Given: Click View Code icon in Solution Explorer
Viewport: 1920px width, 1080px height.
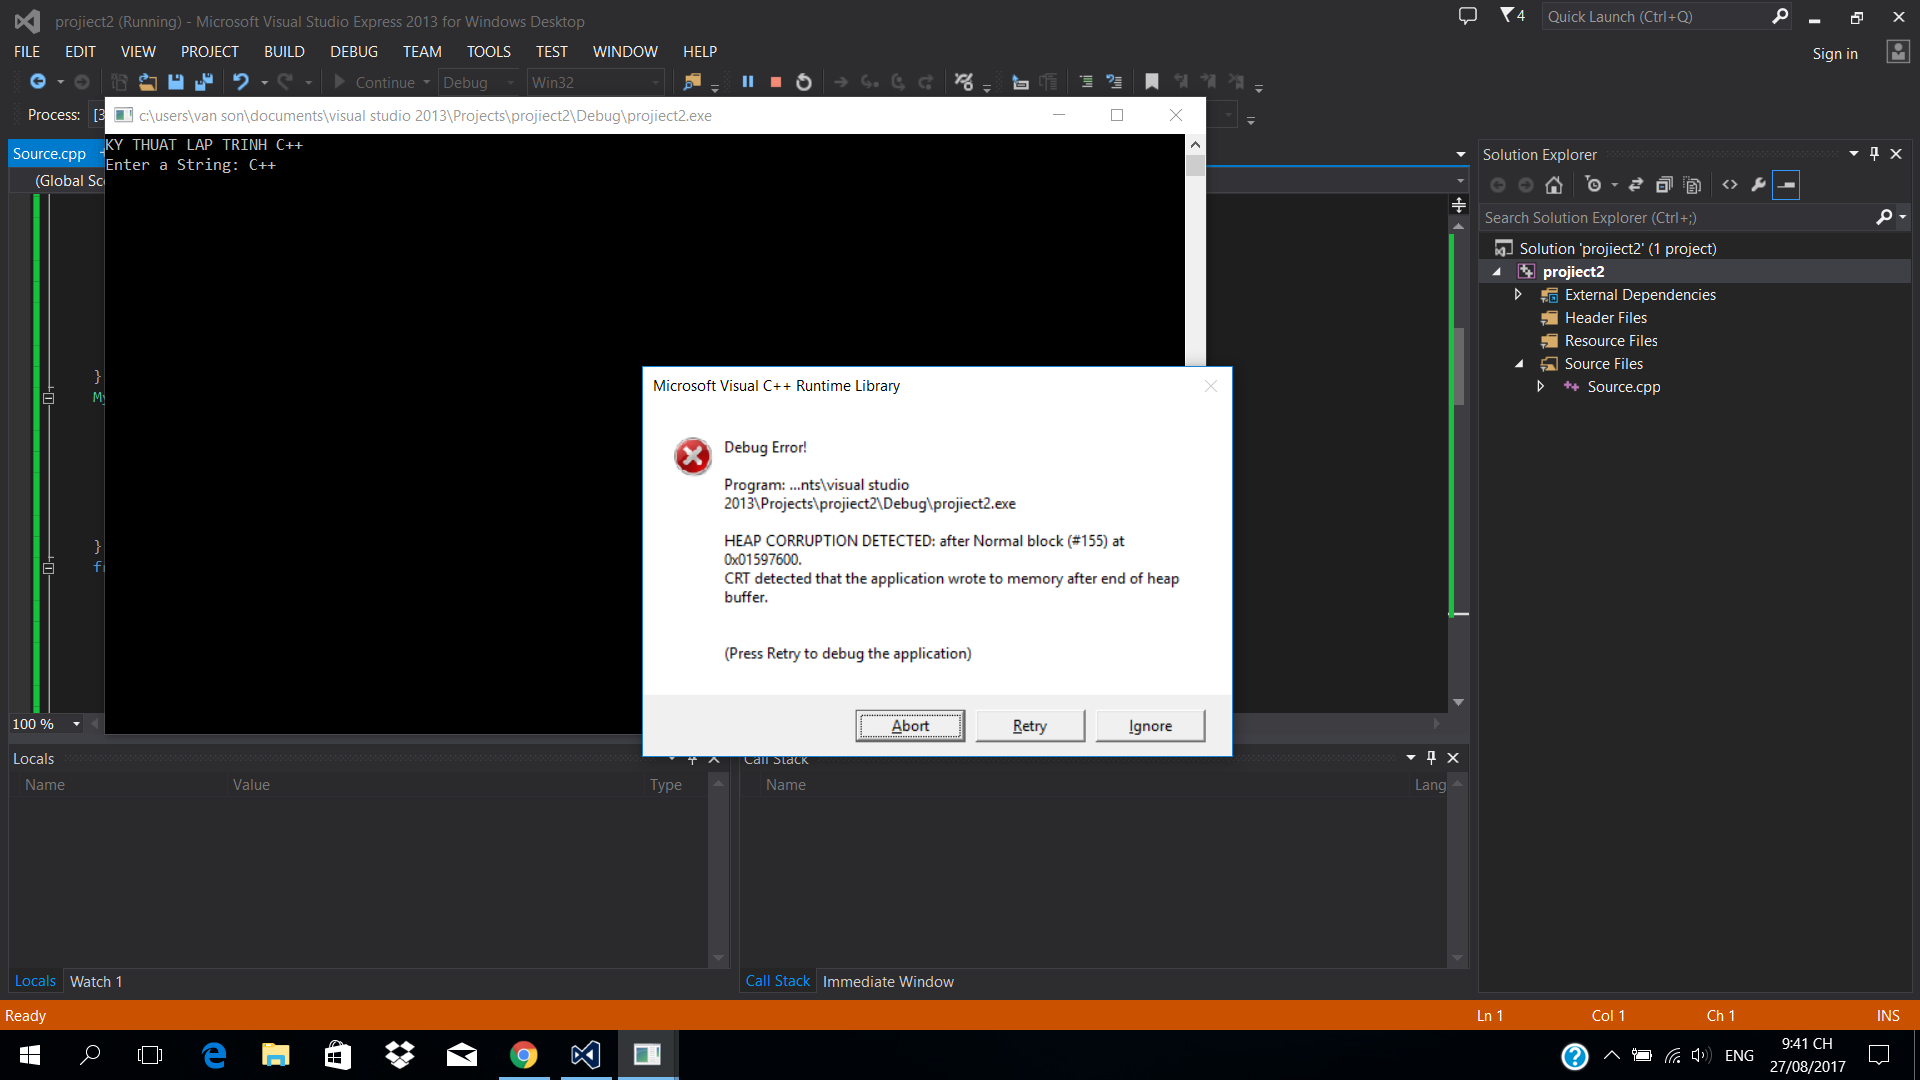Looking at the screenshot, I should coord(1729,185).
